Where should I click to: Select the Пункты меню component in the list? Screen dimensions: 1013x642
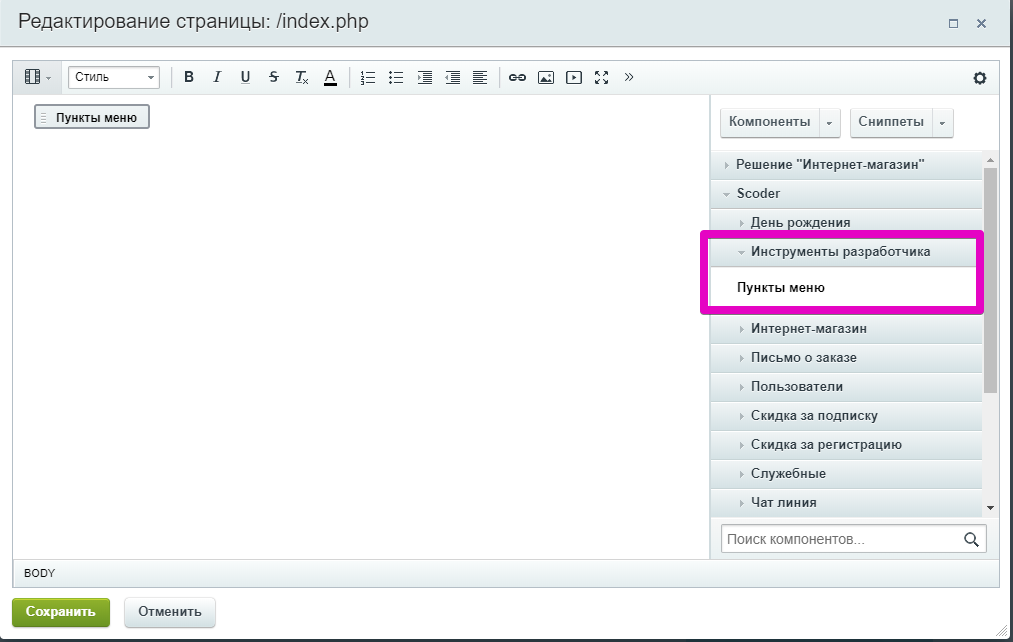click(781, 288)
